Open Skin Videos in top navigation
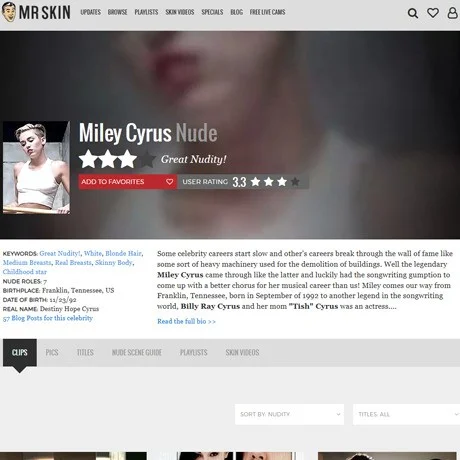This screenshot has width=460, height=460. (x=180, y=12)
